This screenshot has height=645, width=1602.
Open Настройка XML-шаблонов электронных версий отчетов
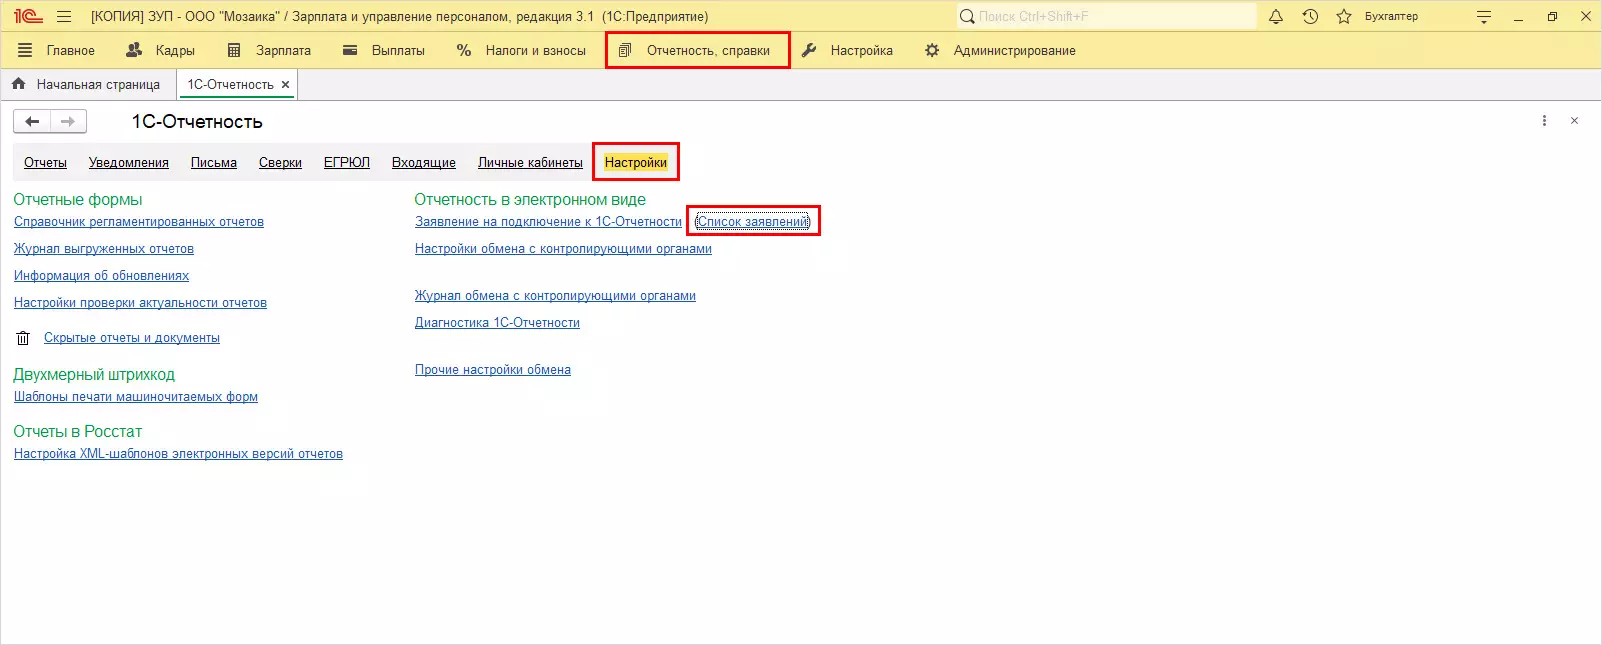[x=178, y=454]
